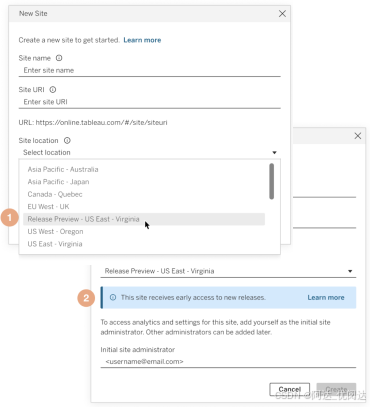Click the Enter site name field
The image size is (370, 407).
coord(149,70)
